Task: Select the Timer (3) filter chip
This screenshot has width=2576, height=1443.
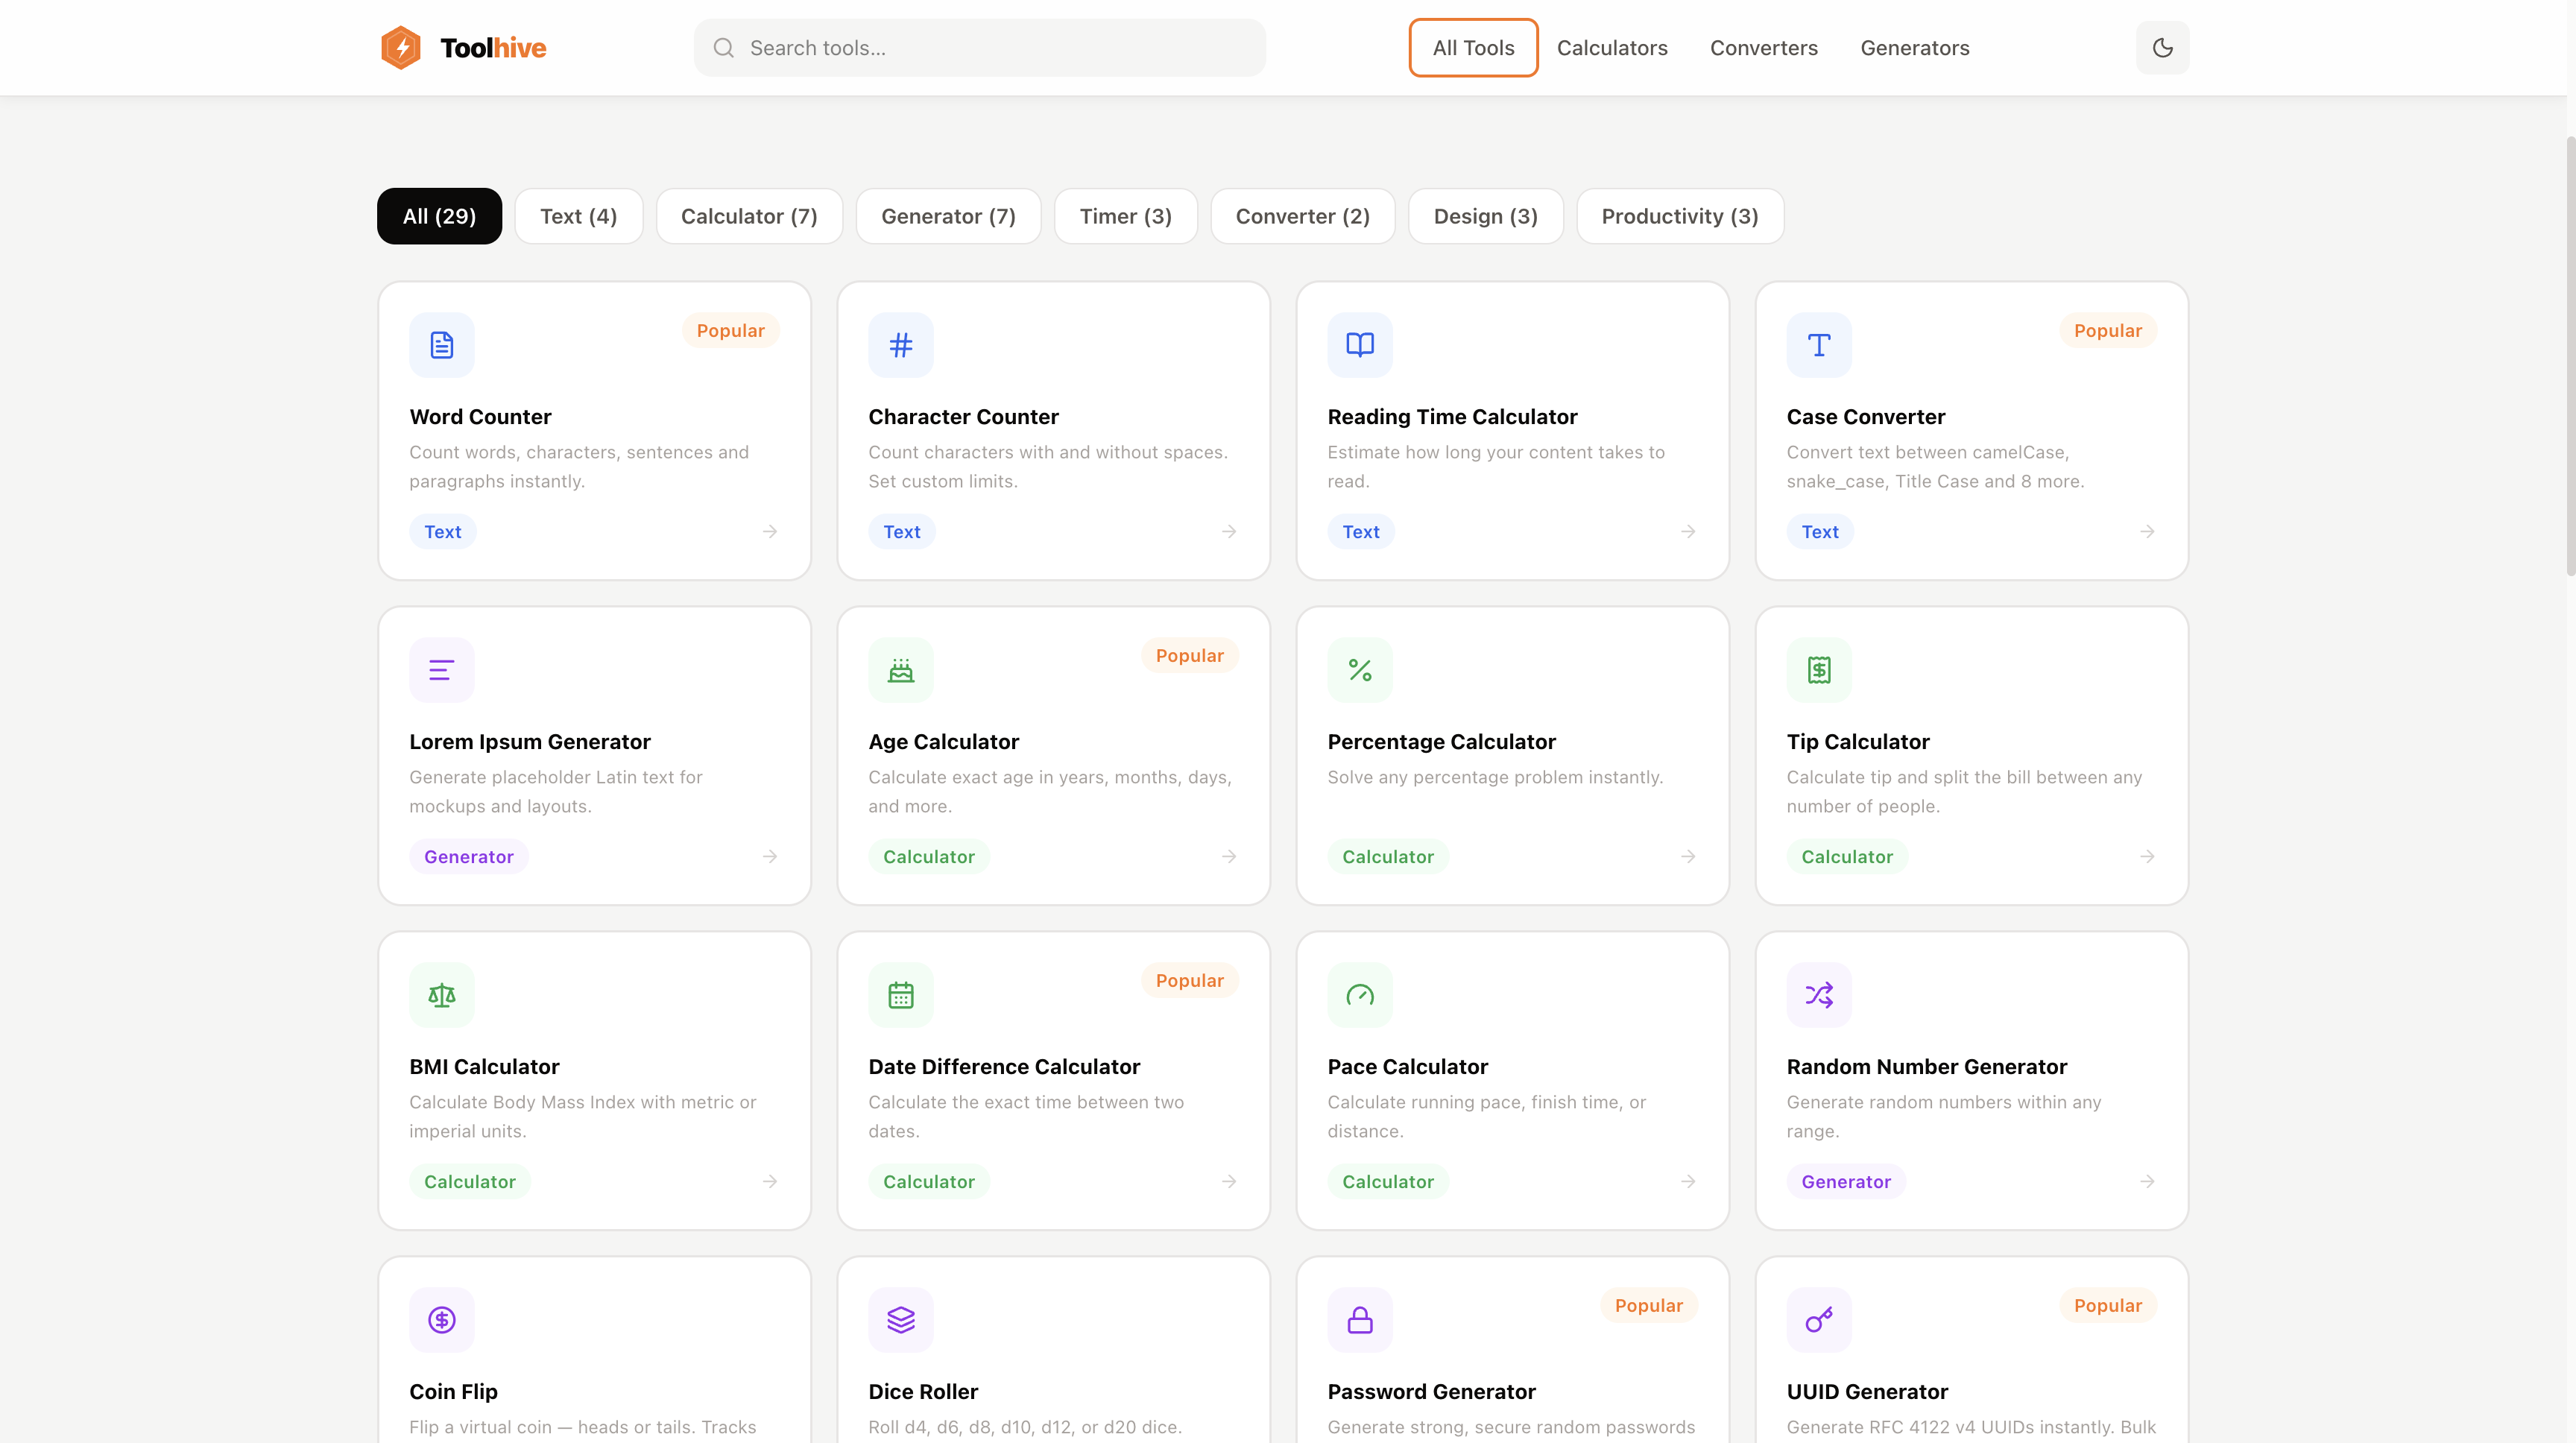Action: [x=1125, y=216]
